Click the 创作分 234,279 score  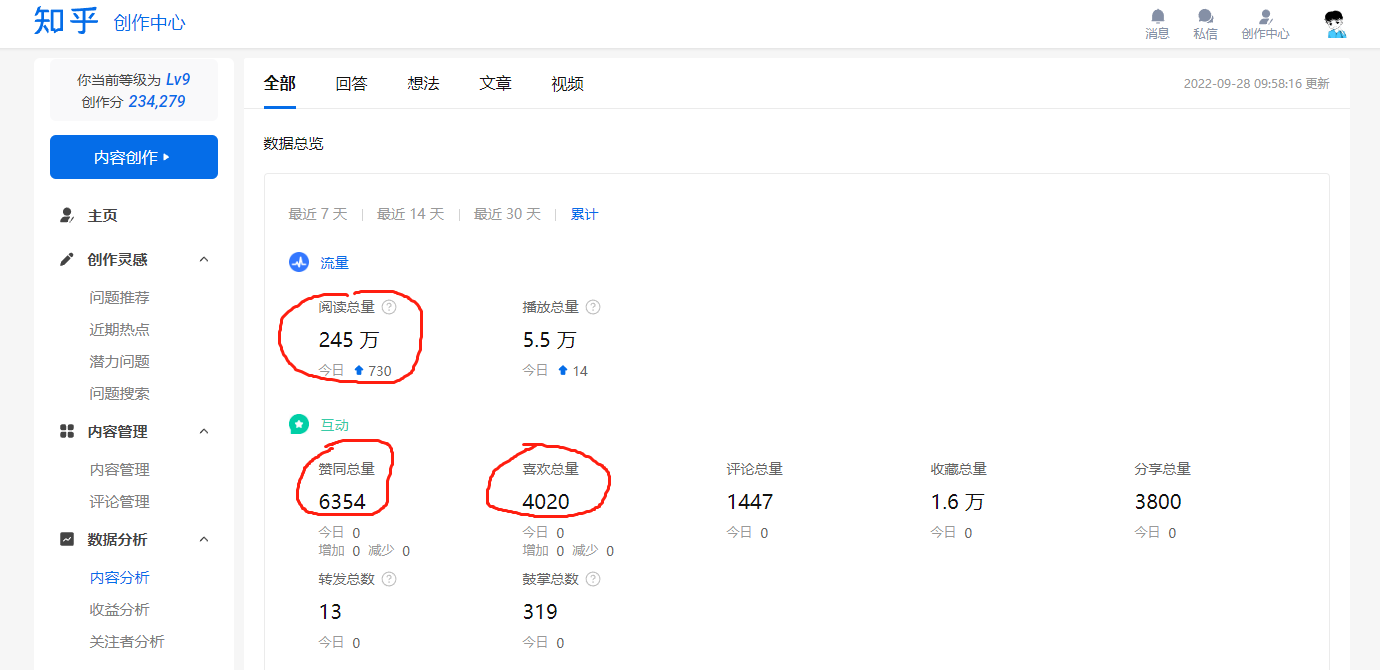click(x=134, y=101)
